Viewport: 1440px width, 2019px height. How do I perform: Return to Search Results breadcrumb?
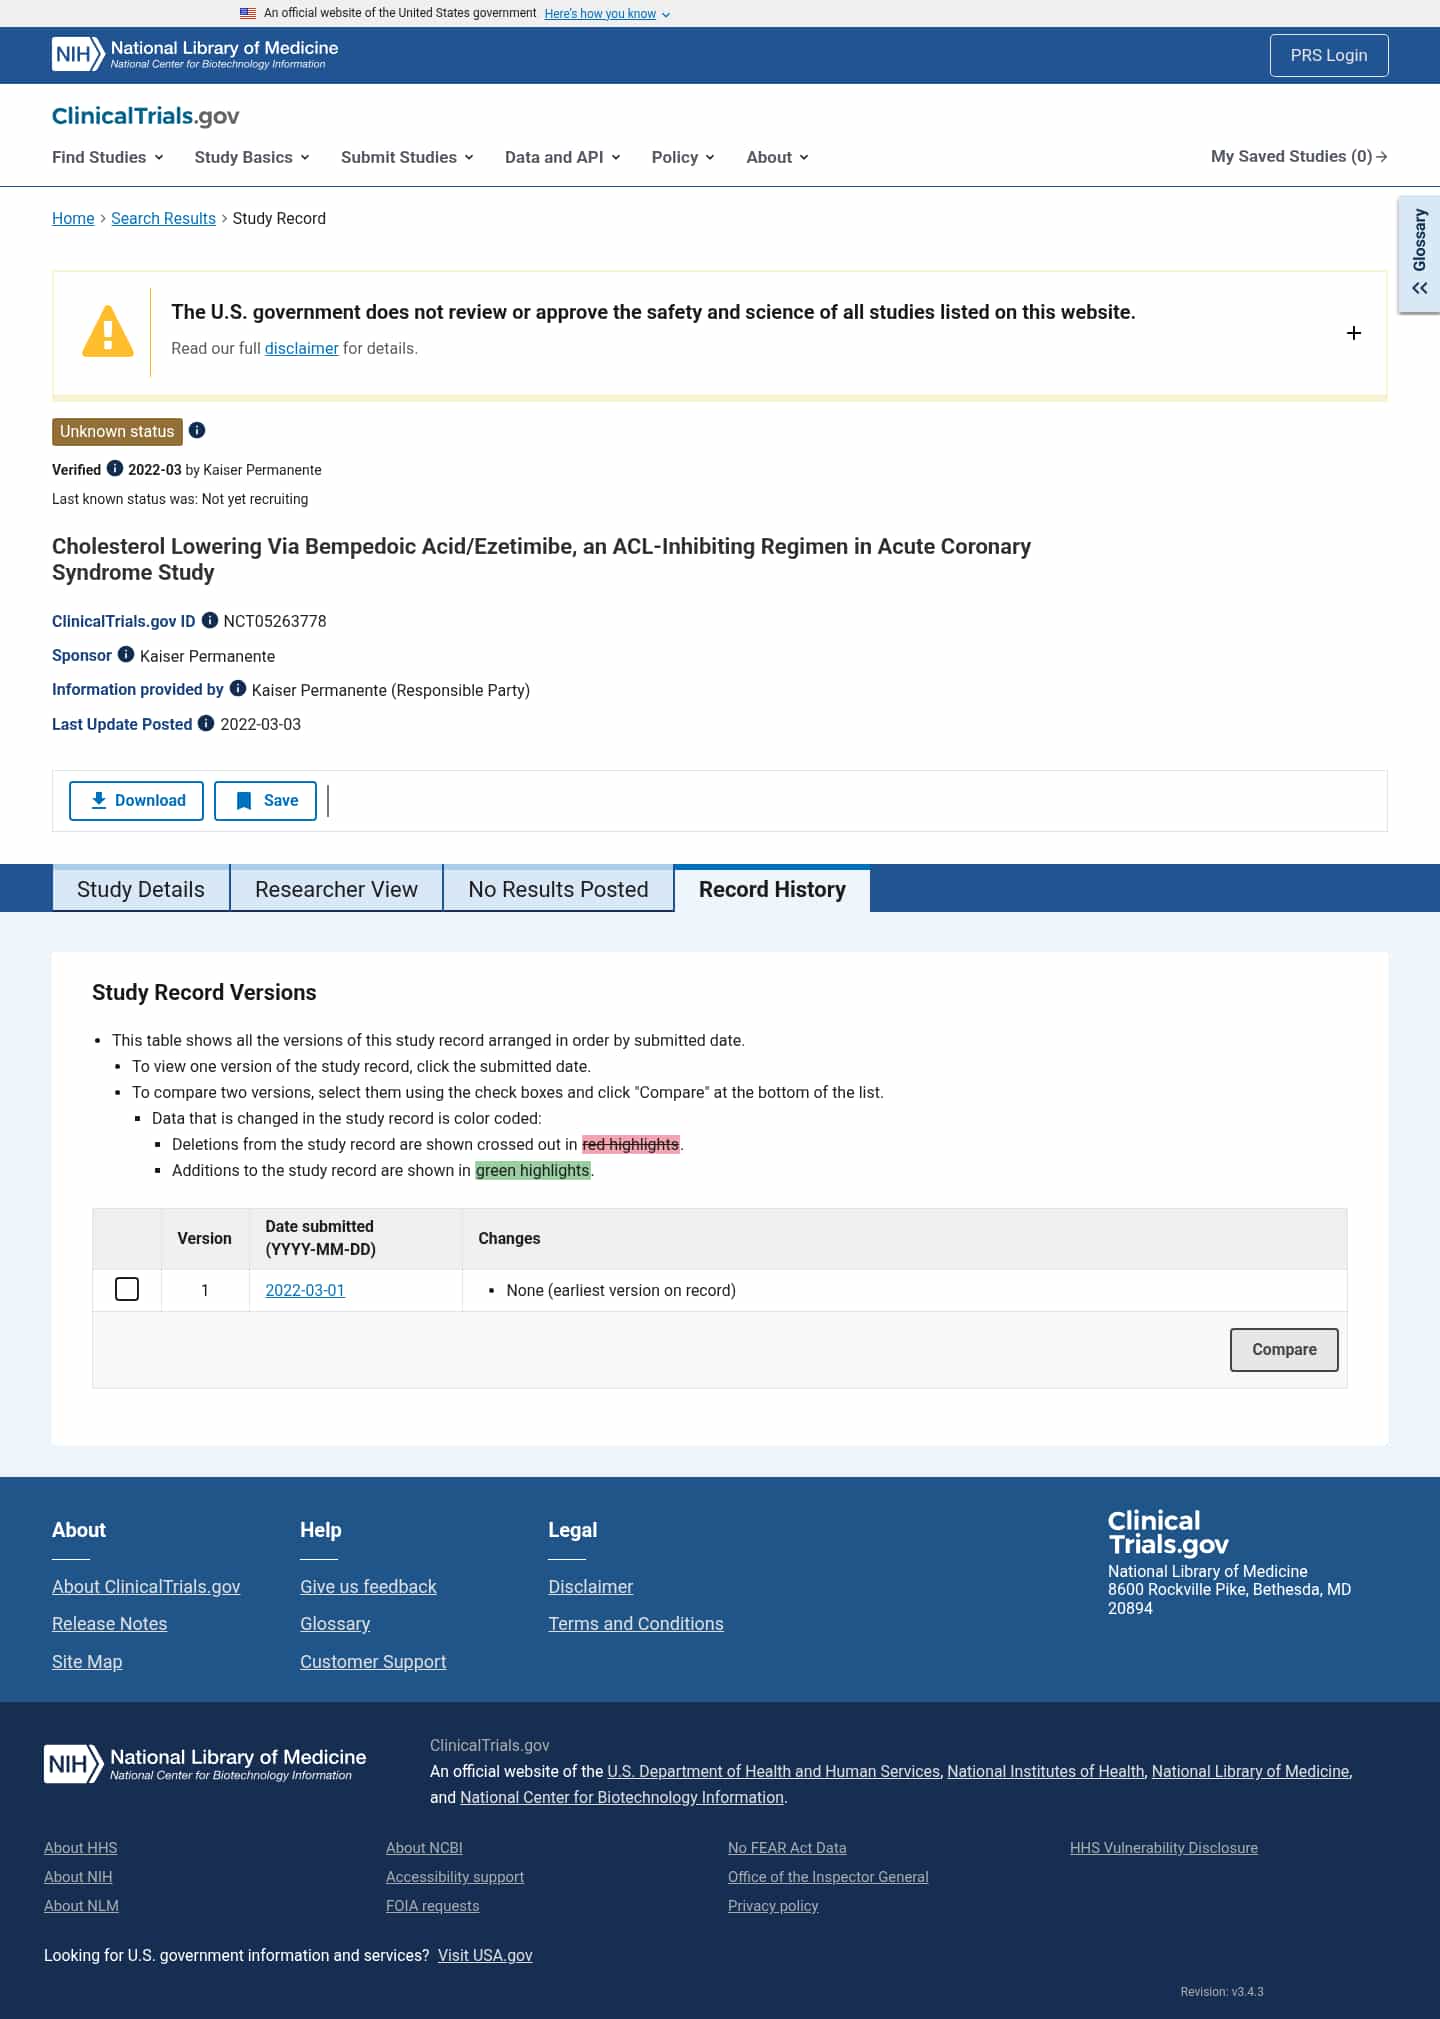(163, 218)
